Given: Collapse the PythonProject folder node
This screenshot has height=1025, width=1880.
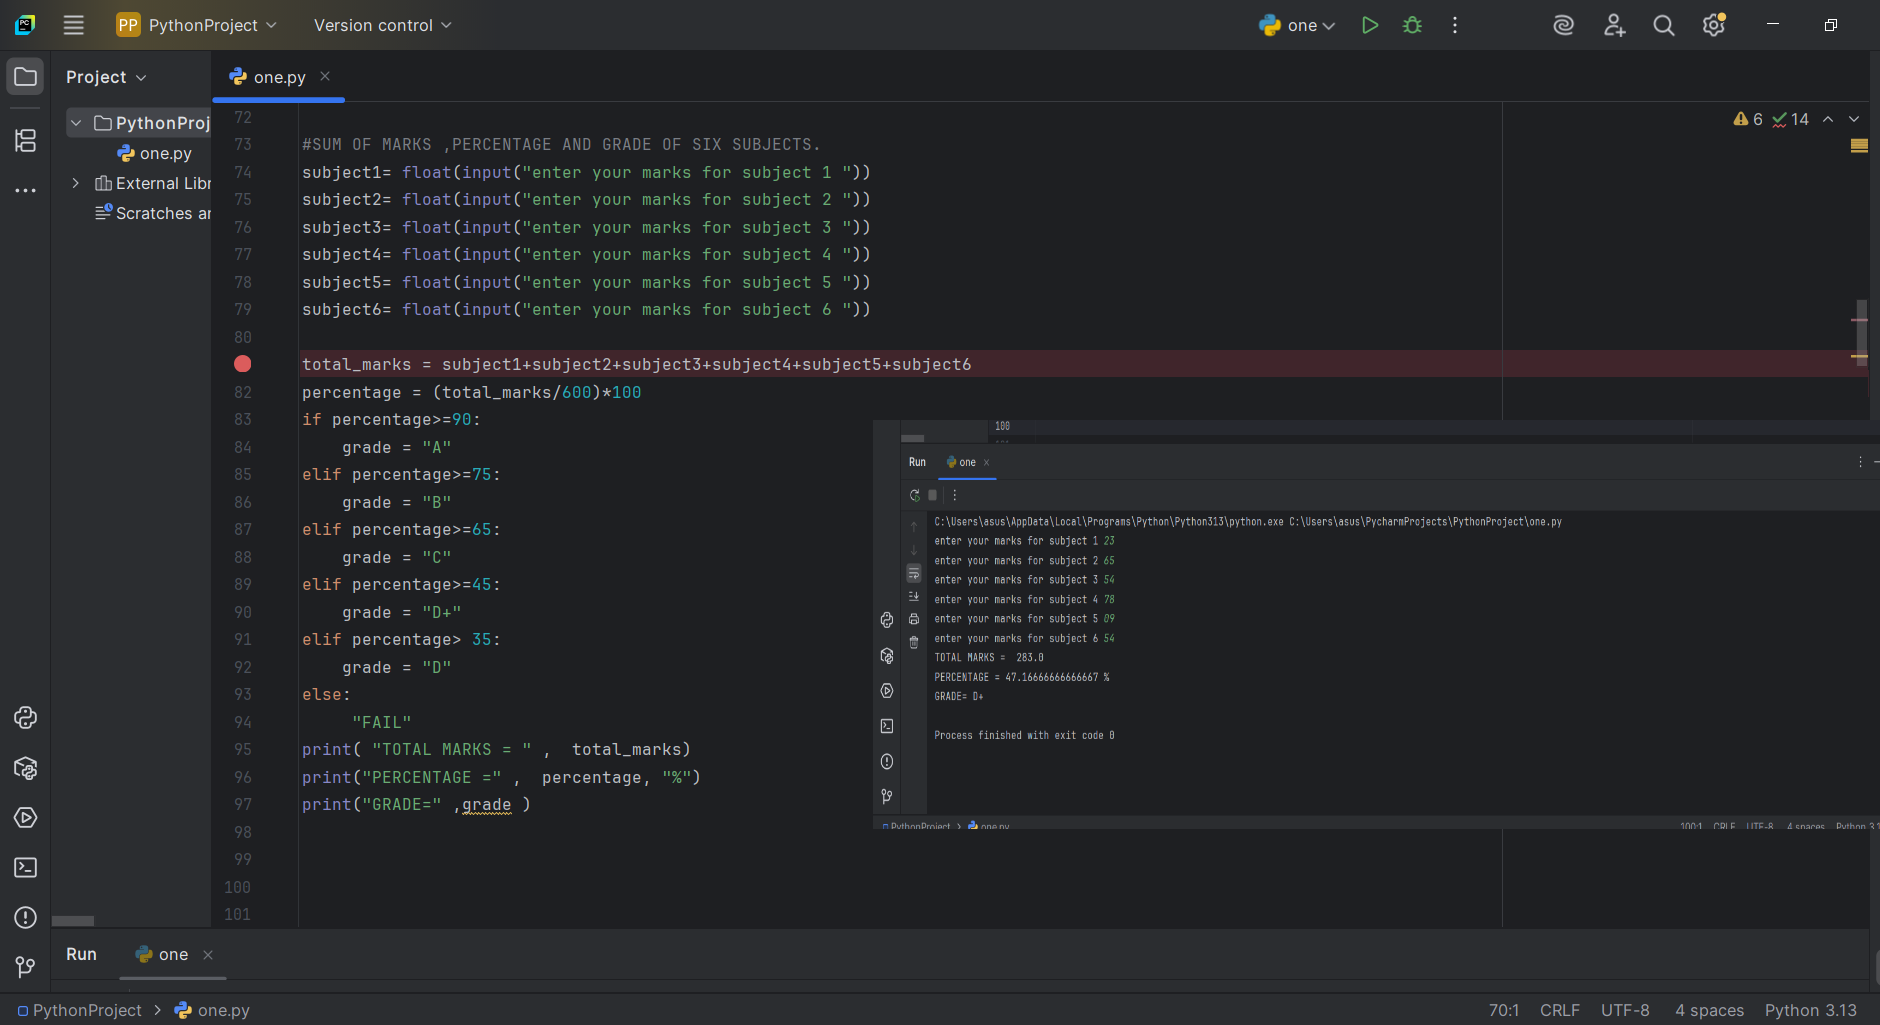Looking at the screenshot, I should point(76,123).
